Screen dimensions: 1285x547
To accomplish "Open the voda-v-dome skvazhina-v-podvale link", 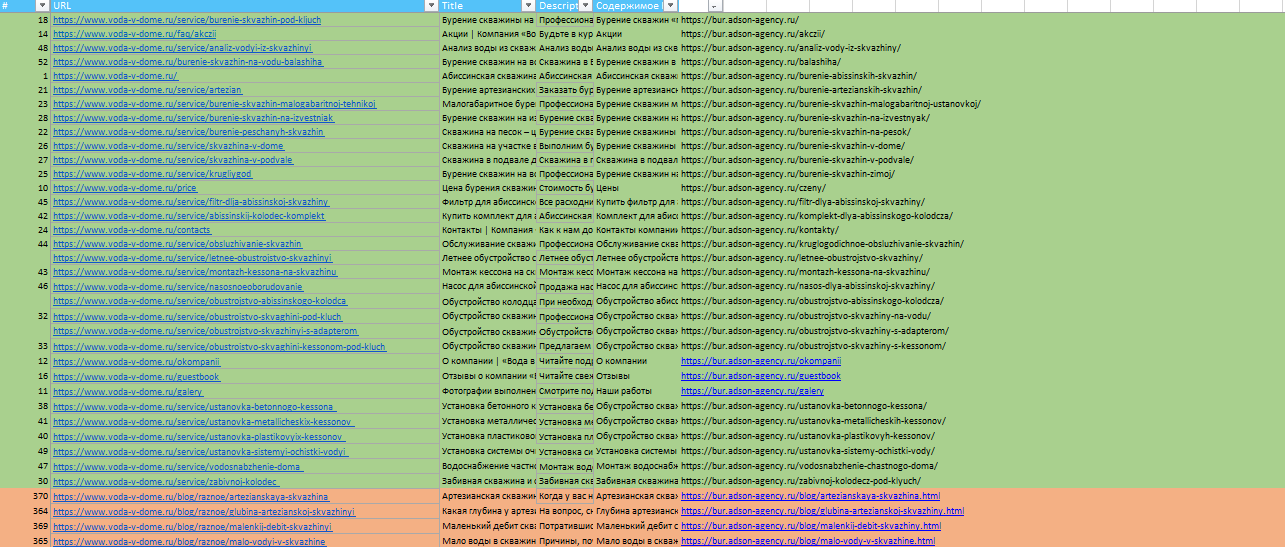I will click(173, 160).
